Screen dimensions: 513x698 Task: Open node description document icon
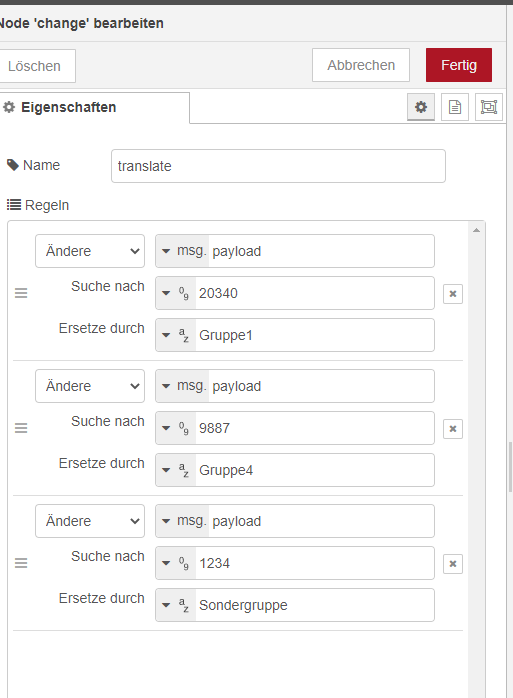click(455, 107)
